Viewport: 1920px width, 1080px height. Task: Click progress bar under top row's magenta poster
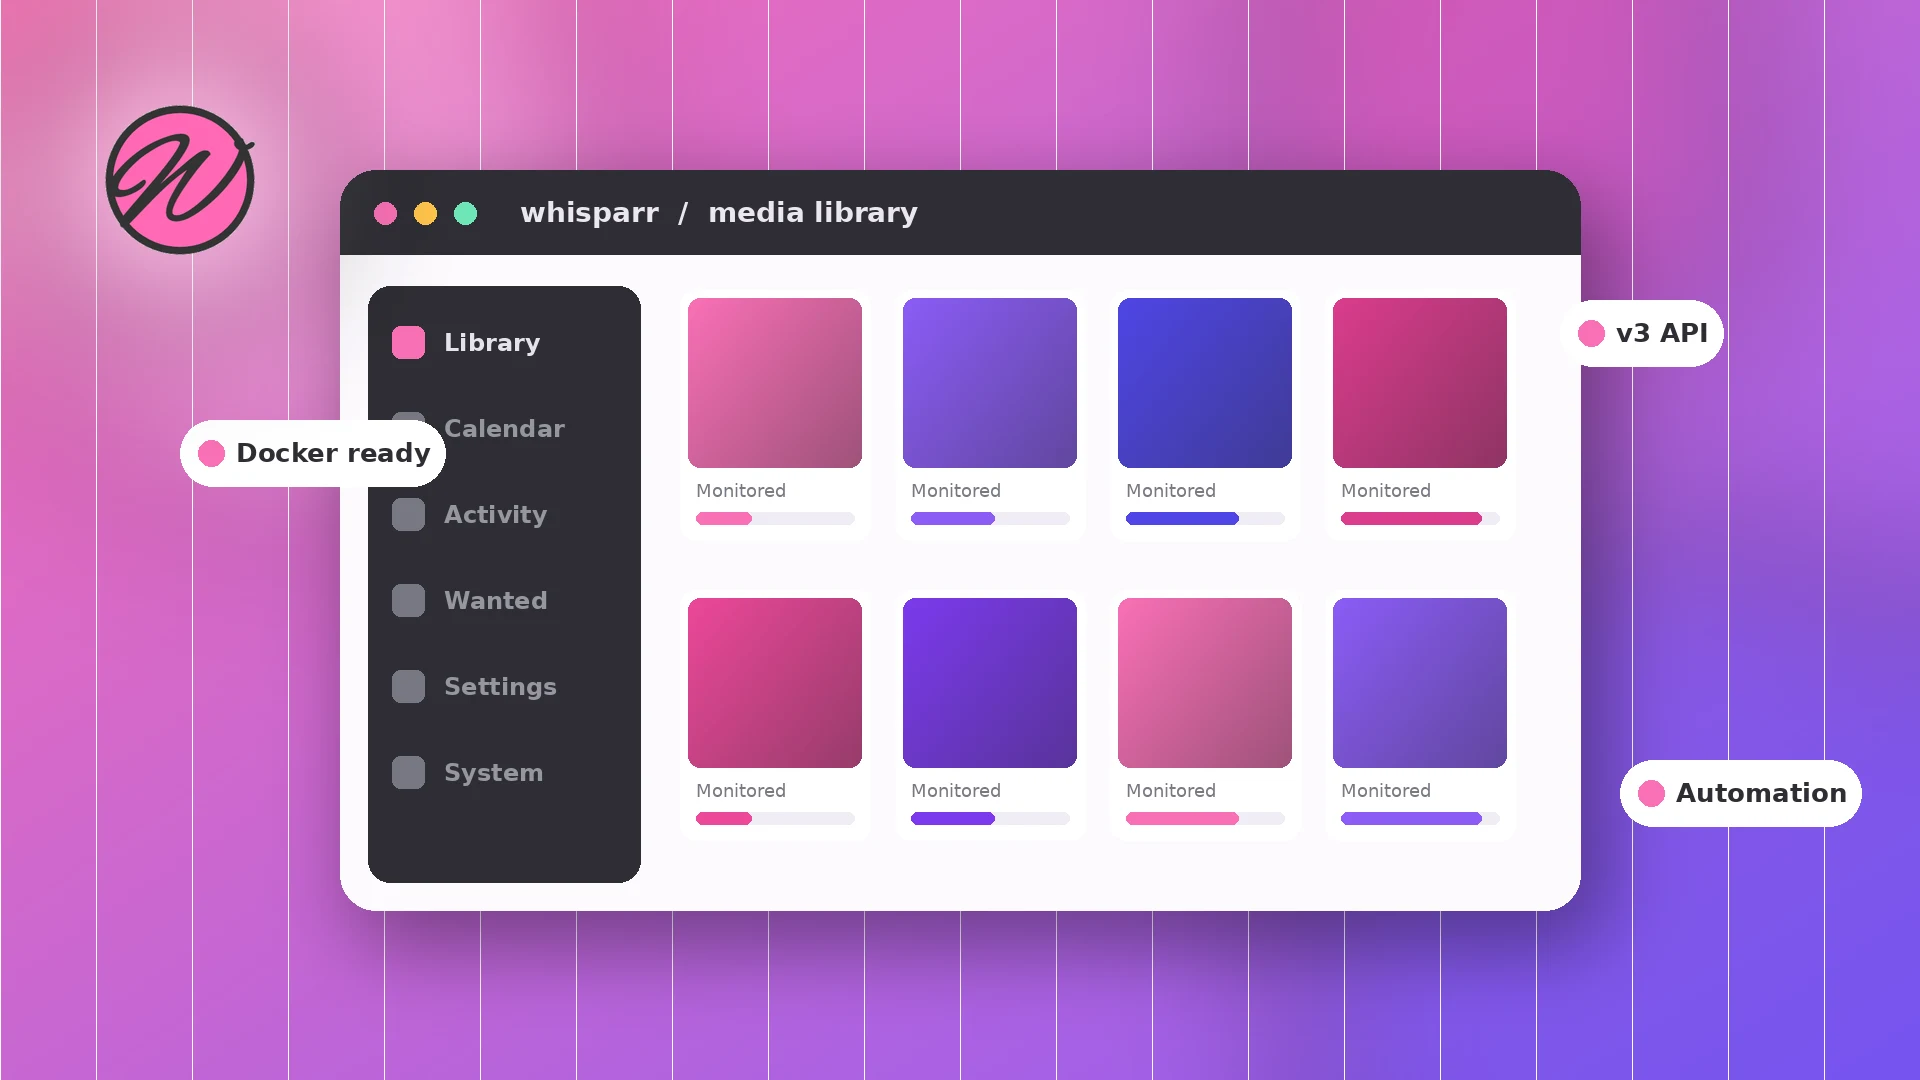pos(1420,518)
